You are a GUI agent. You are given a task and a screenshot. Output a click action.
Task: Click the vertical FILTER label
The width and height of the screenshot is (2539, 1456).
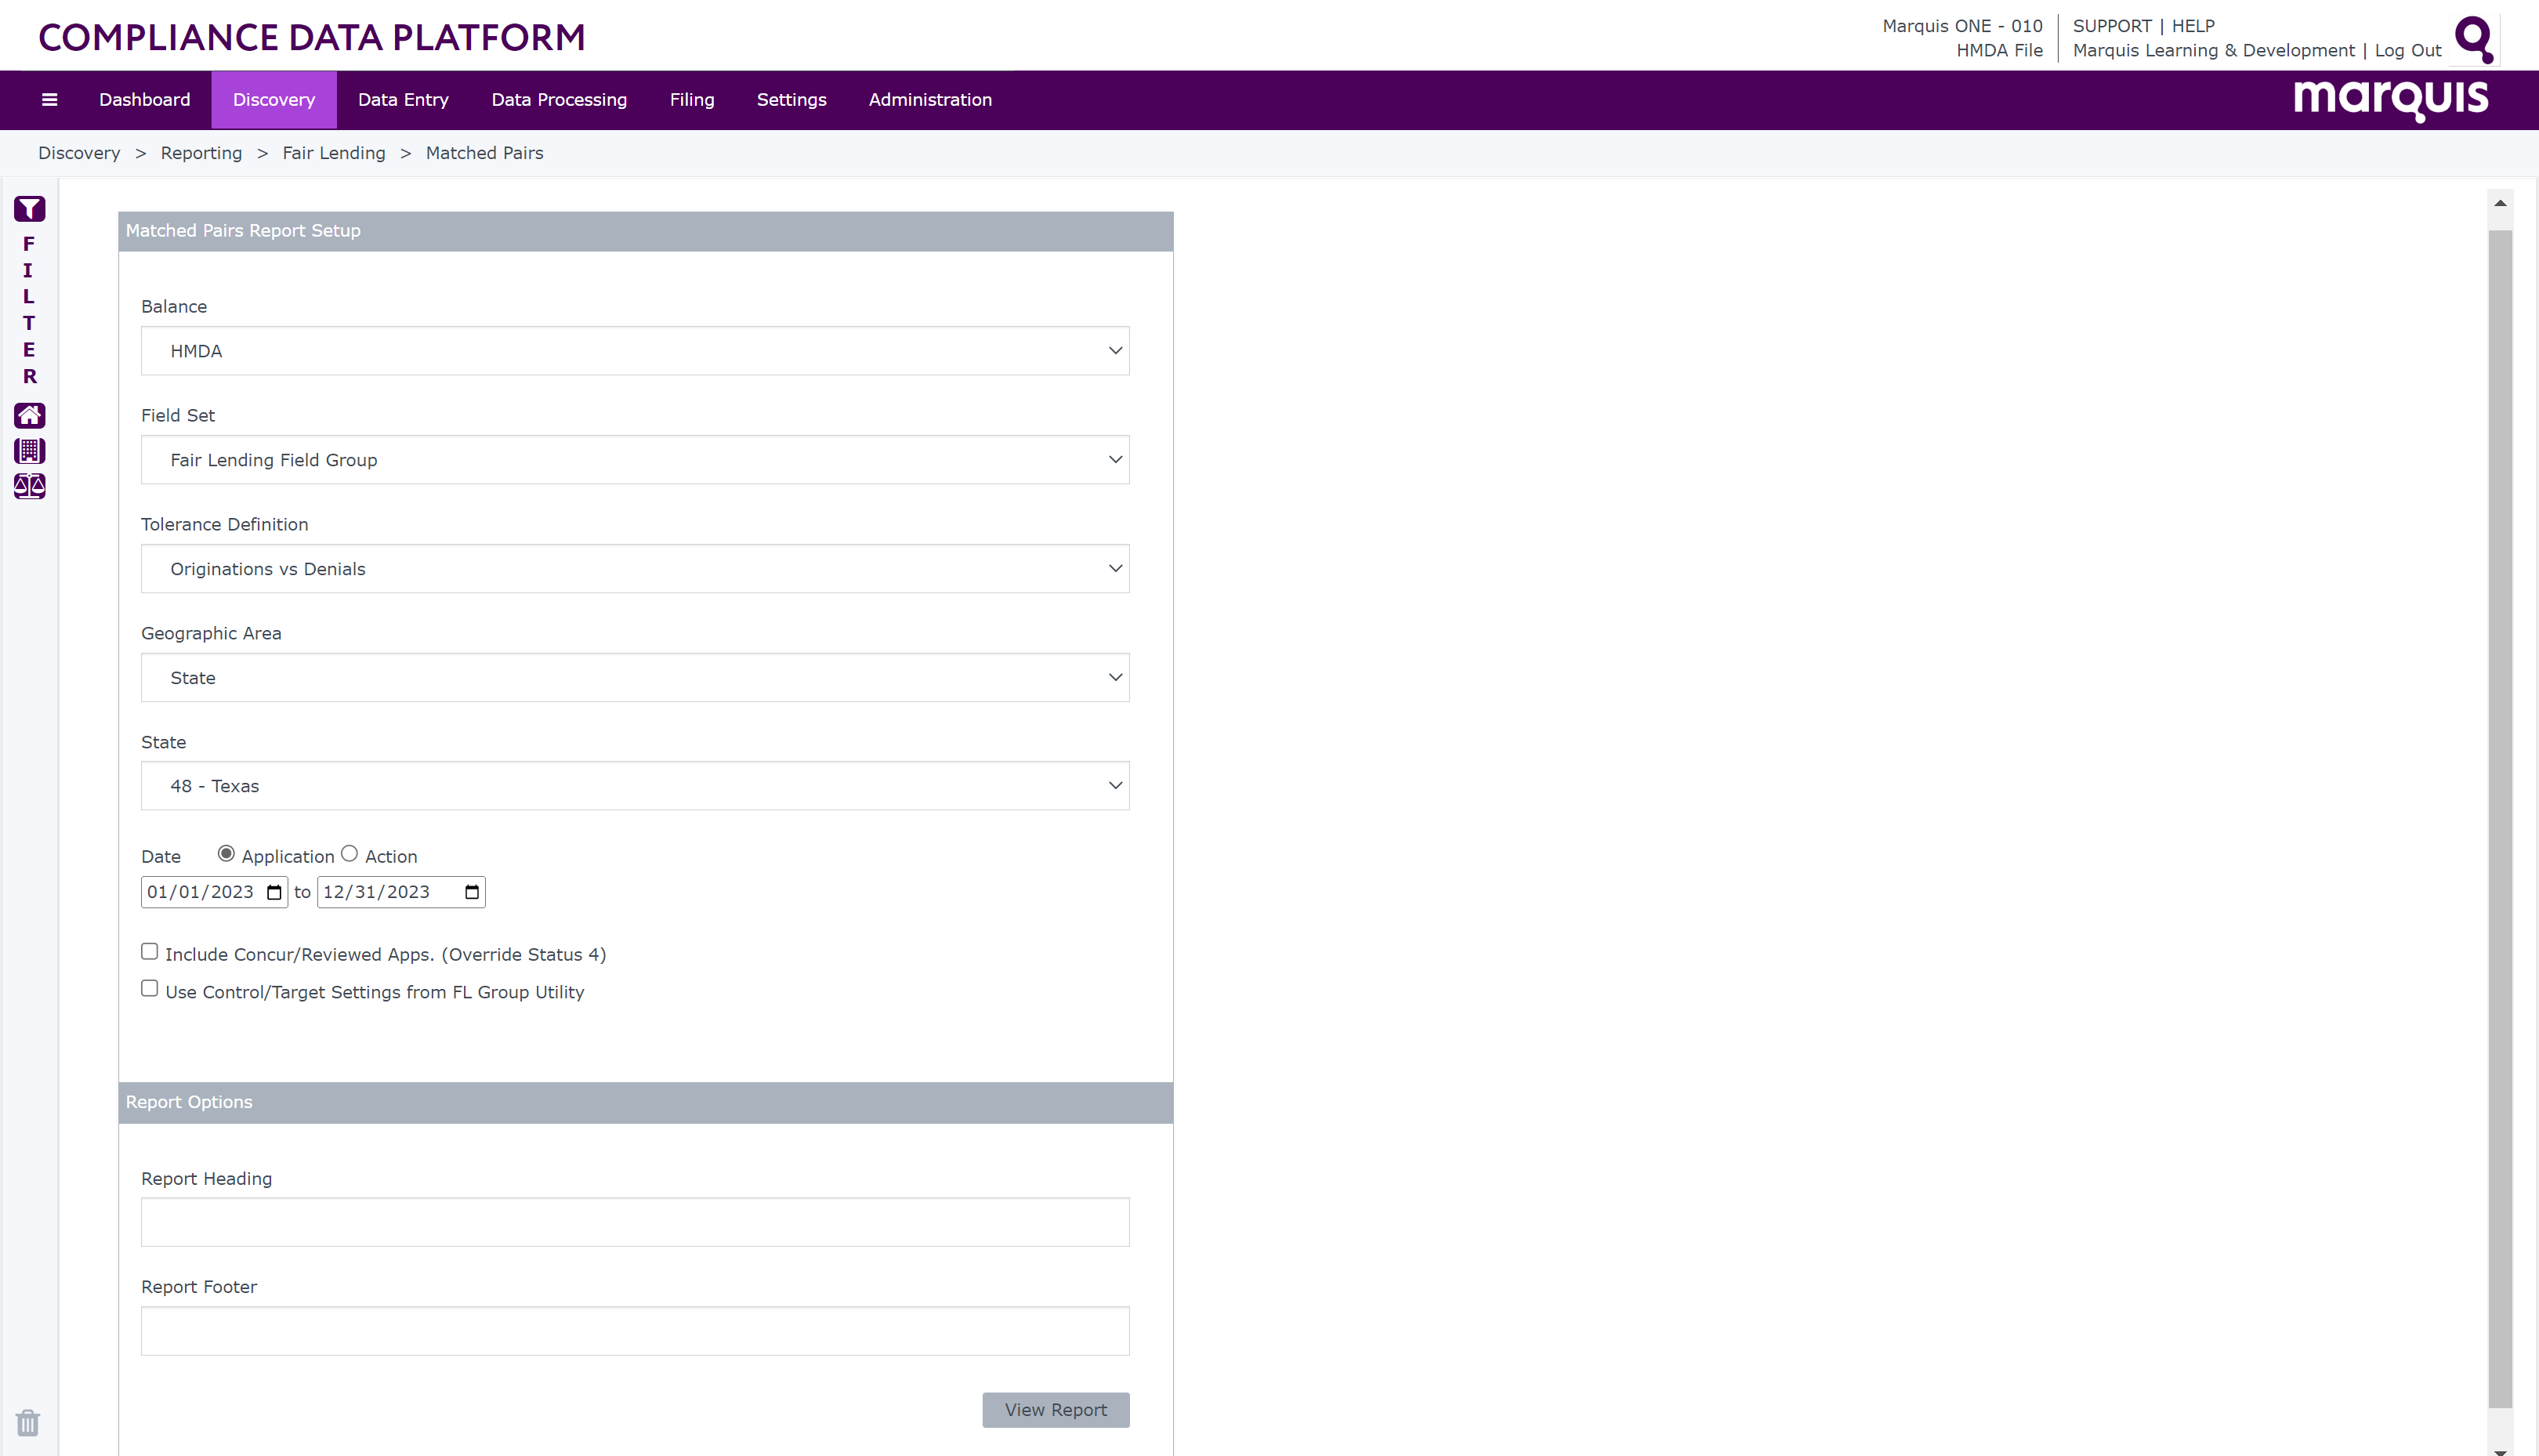pos(29,310)
